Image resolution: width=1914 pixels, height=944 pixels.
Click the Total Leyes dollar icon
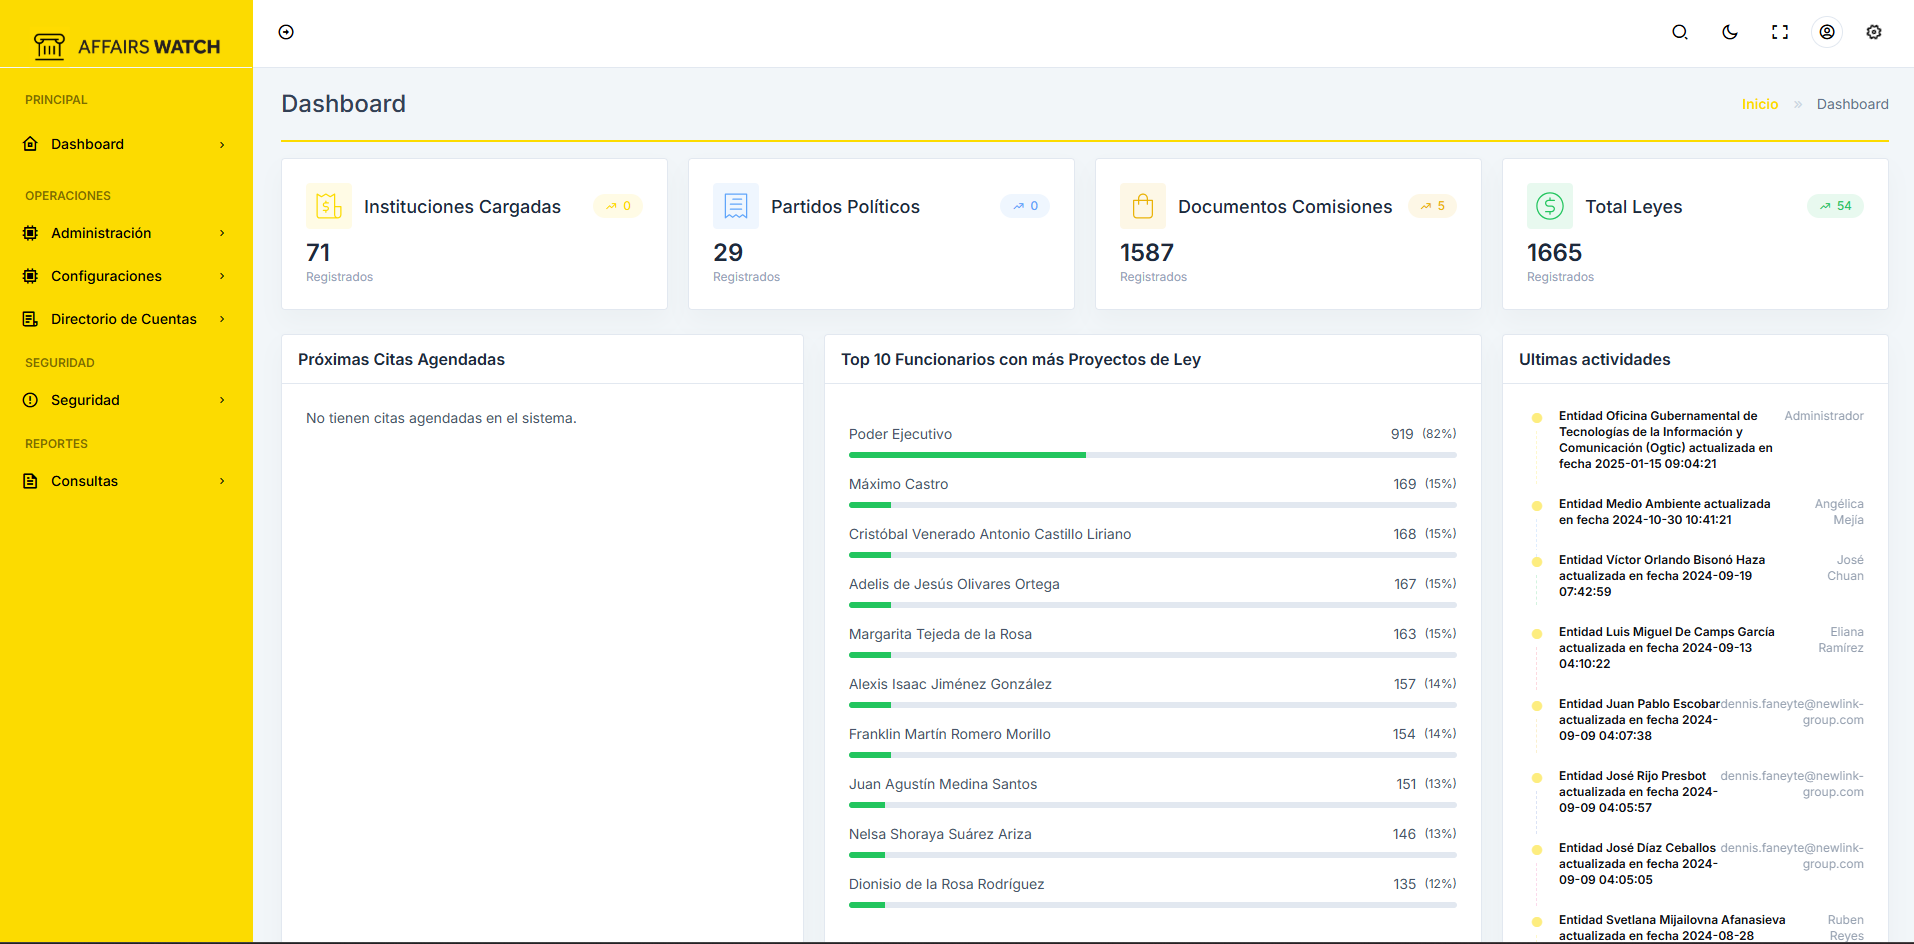pyautogui.click(x=1549, y=206)
